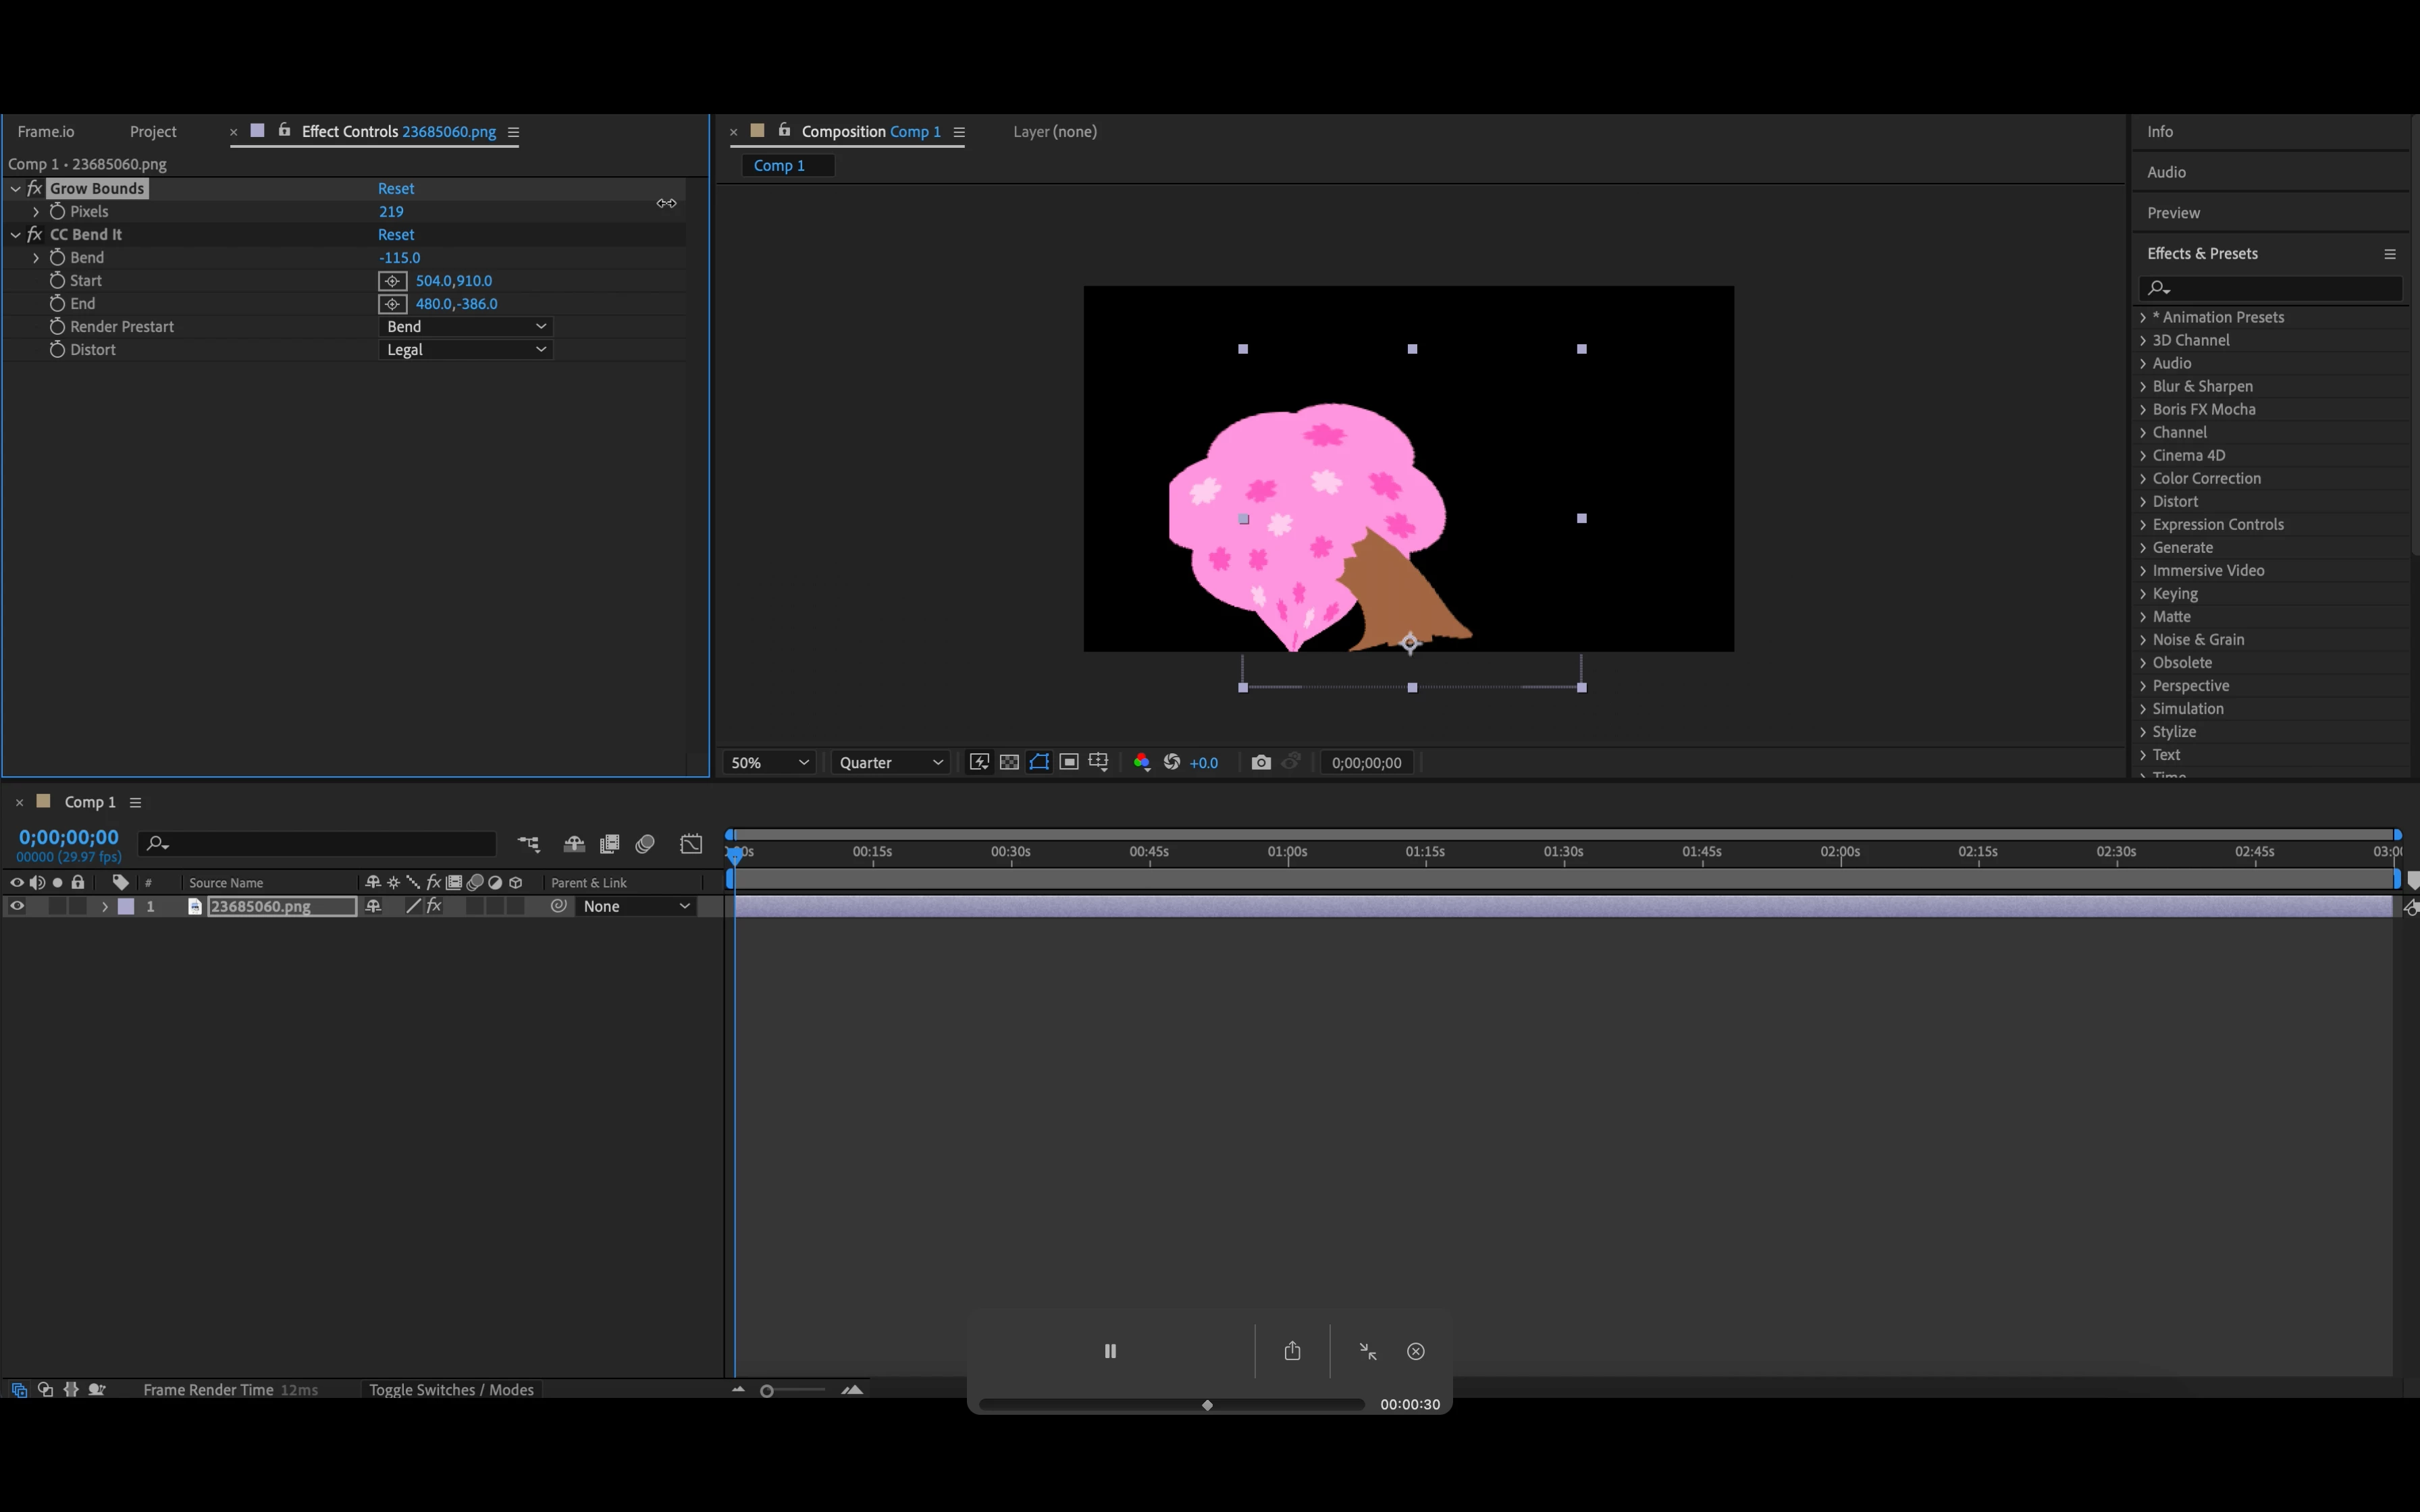
Task: Toggle the transparency grid icon
Action: [x=1009, y=762]
